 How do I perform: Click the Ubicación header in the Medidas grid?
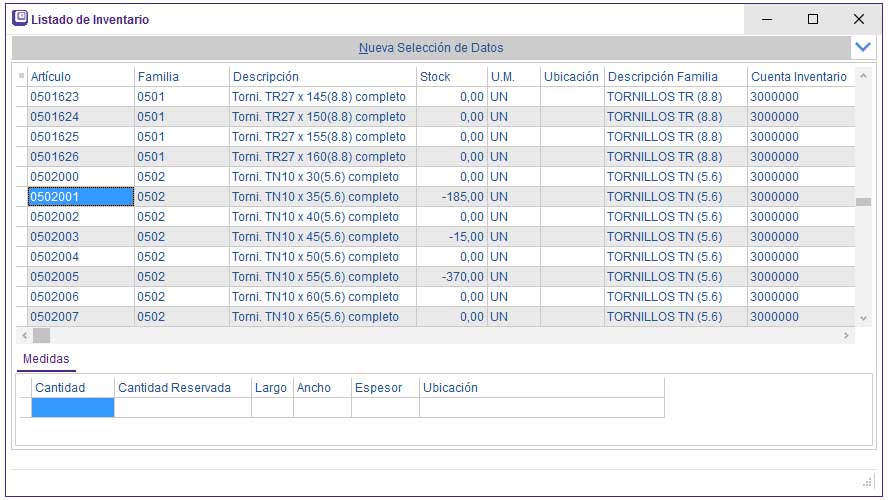(450, 388)
